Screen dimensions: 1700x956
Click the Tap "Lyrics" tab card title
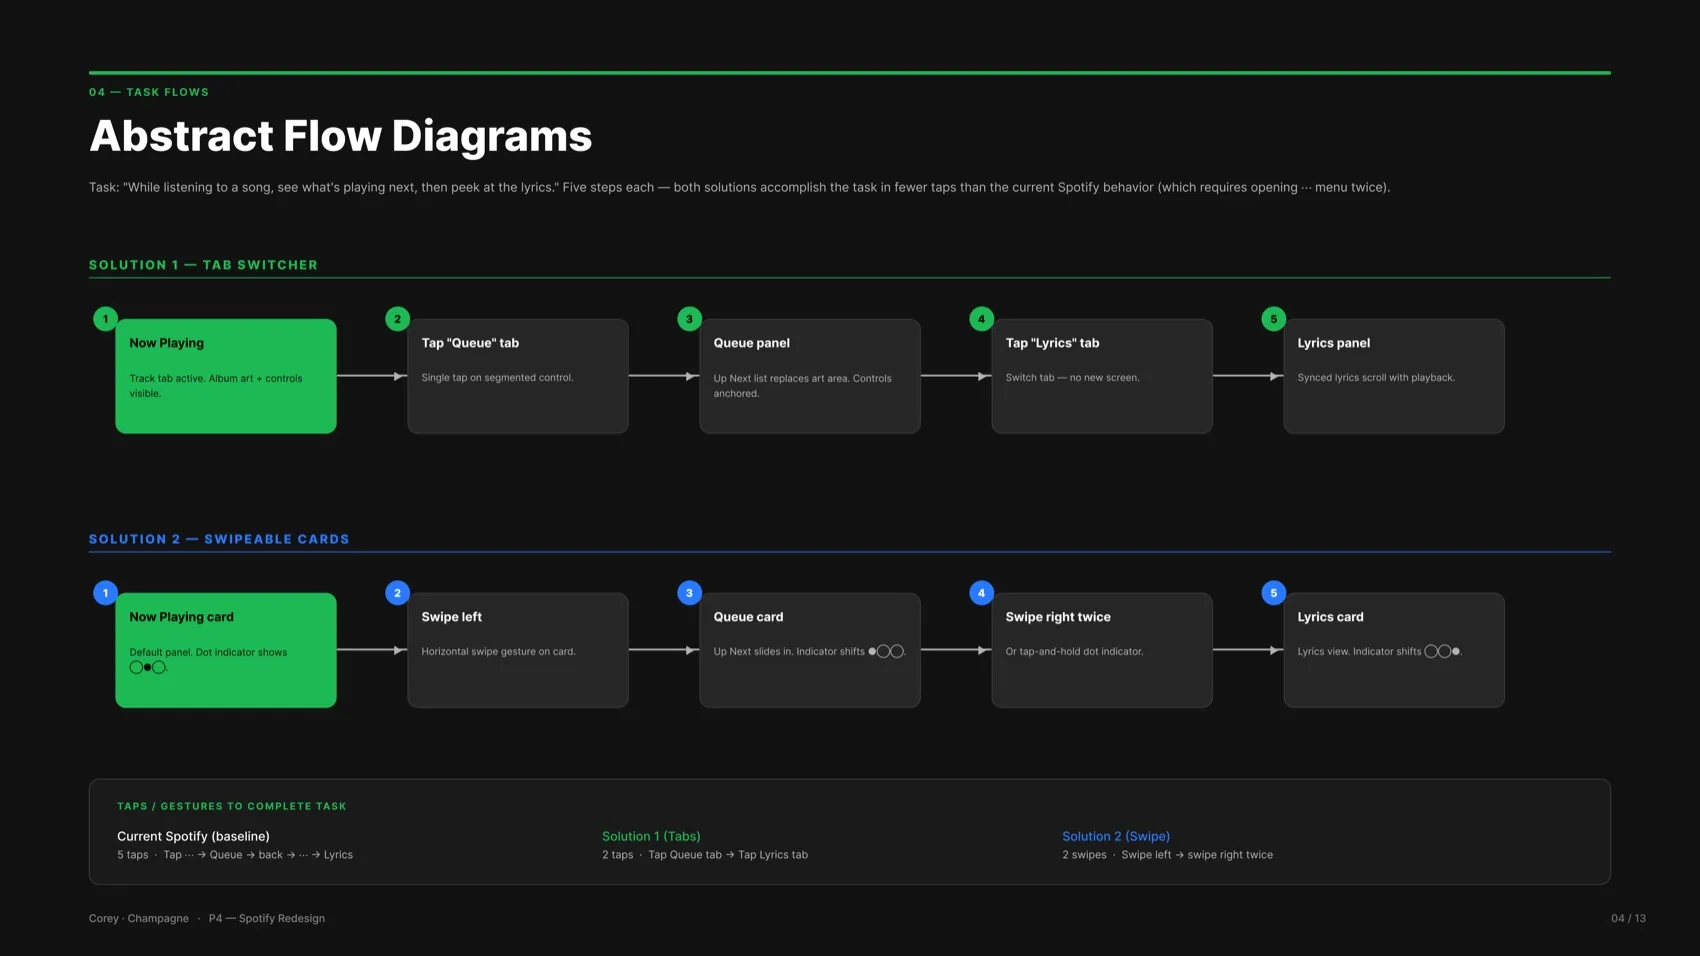1052,343
